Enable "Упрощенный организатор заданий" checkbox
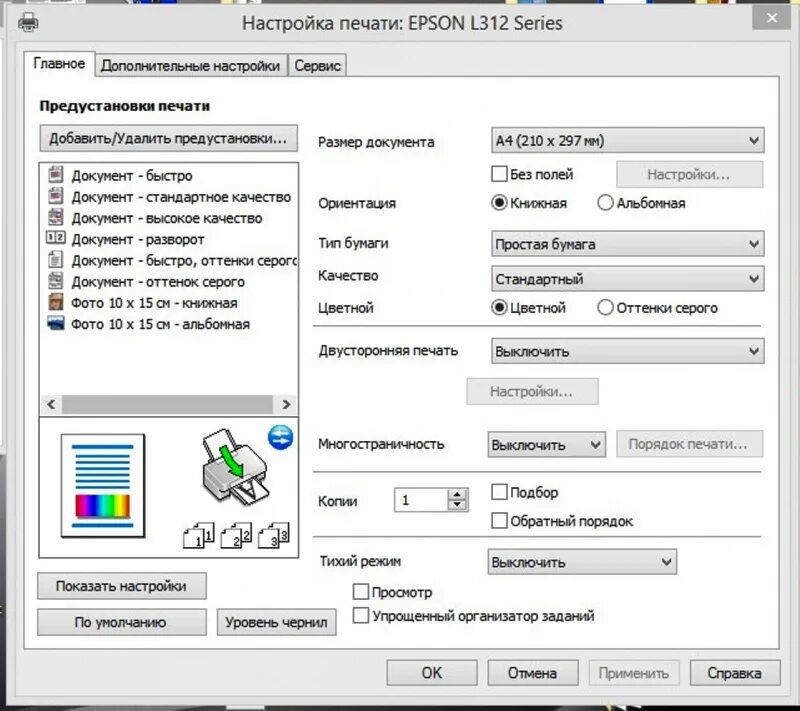Viewport: 800px width, 711px height. pos(361,616)
